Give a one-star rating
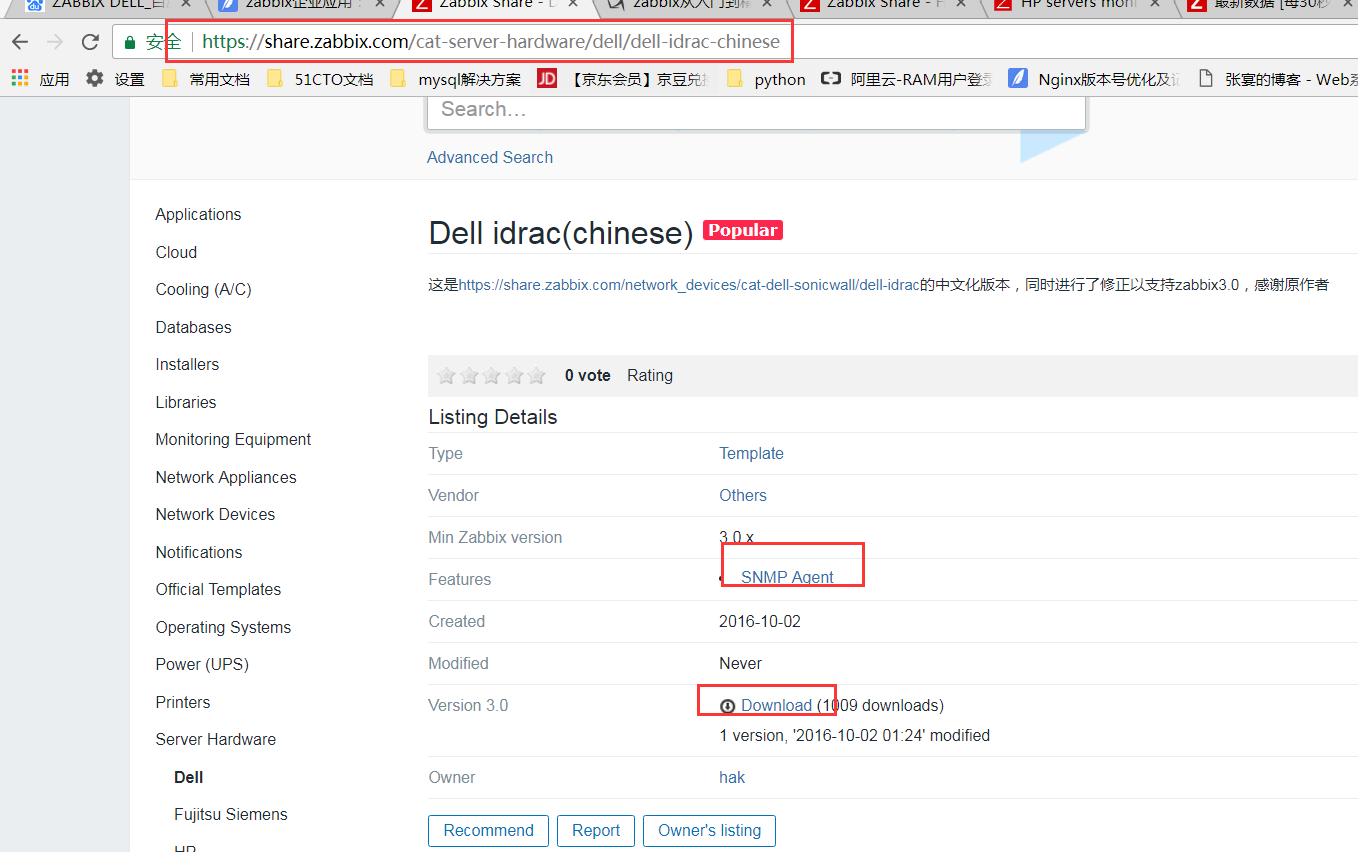The width and height of the screenshot is (1358, 852). coord(446,376)
